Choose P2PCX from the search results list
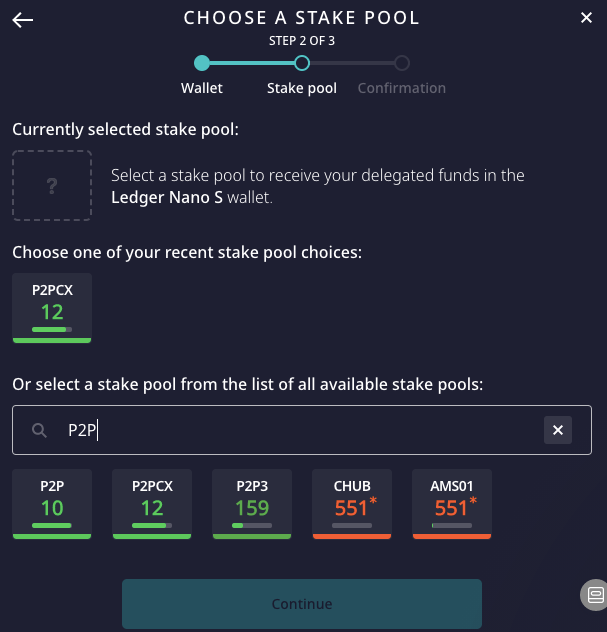This screenshot has width=607, height=632. (152, 503)
